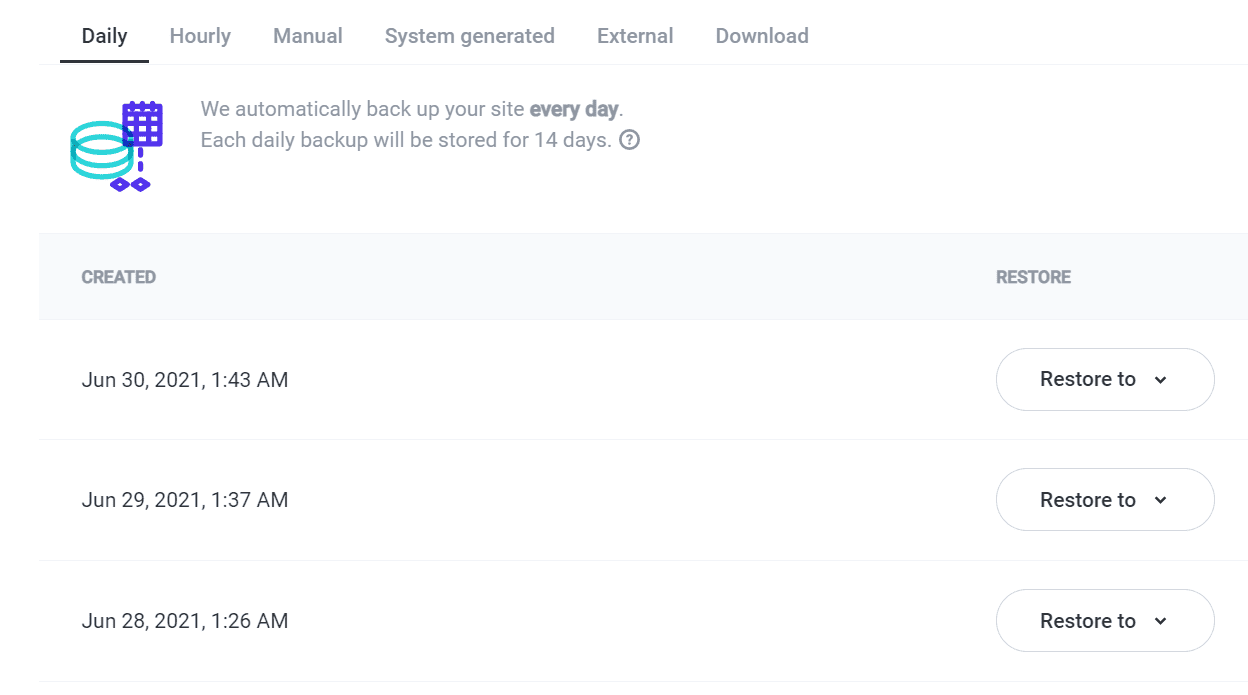
Task: Click the CREATED column header
Action: 118,277
